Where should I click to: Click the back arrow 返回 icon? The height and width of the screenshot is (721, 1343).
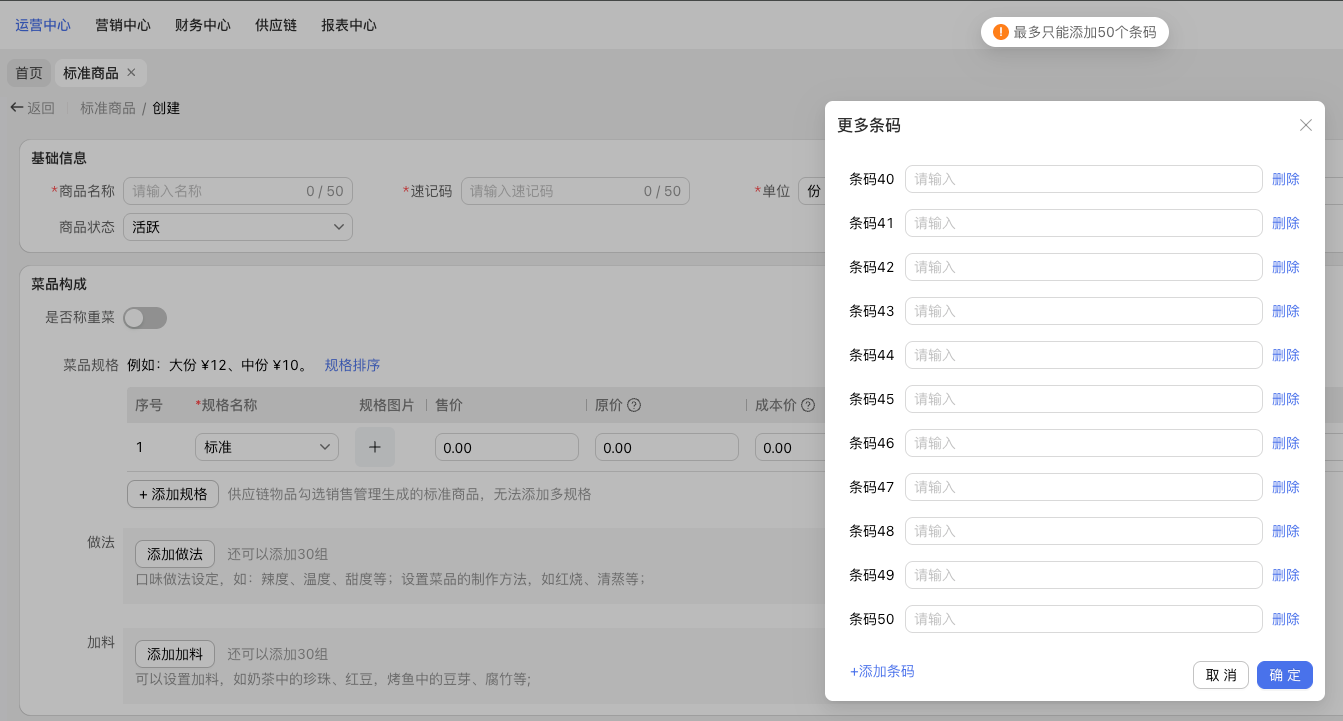click(x=17, y=108)
